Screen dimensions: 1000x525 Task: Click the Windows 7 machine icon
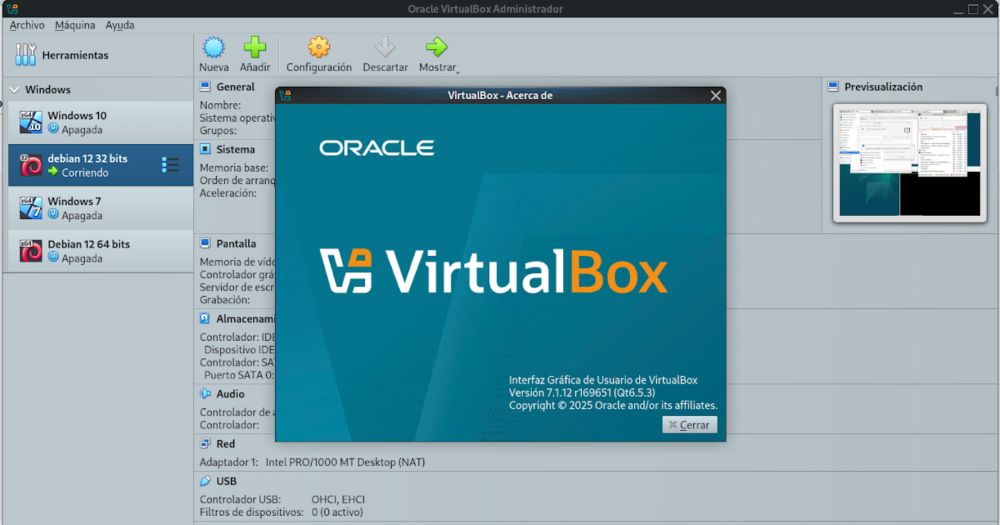coord(31,208)
